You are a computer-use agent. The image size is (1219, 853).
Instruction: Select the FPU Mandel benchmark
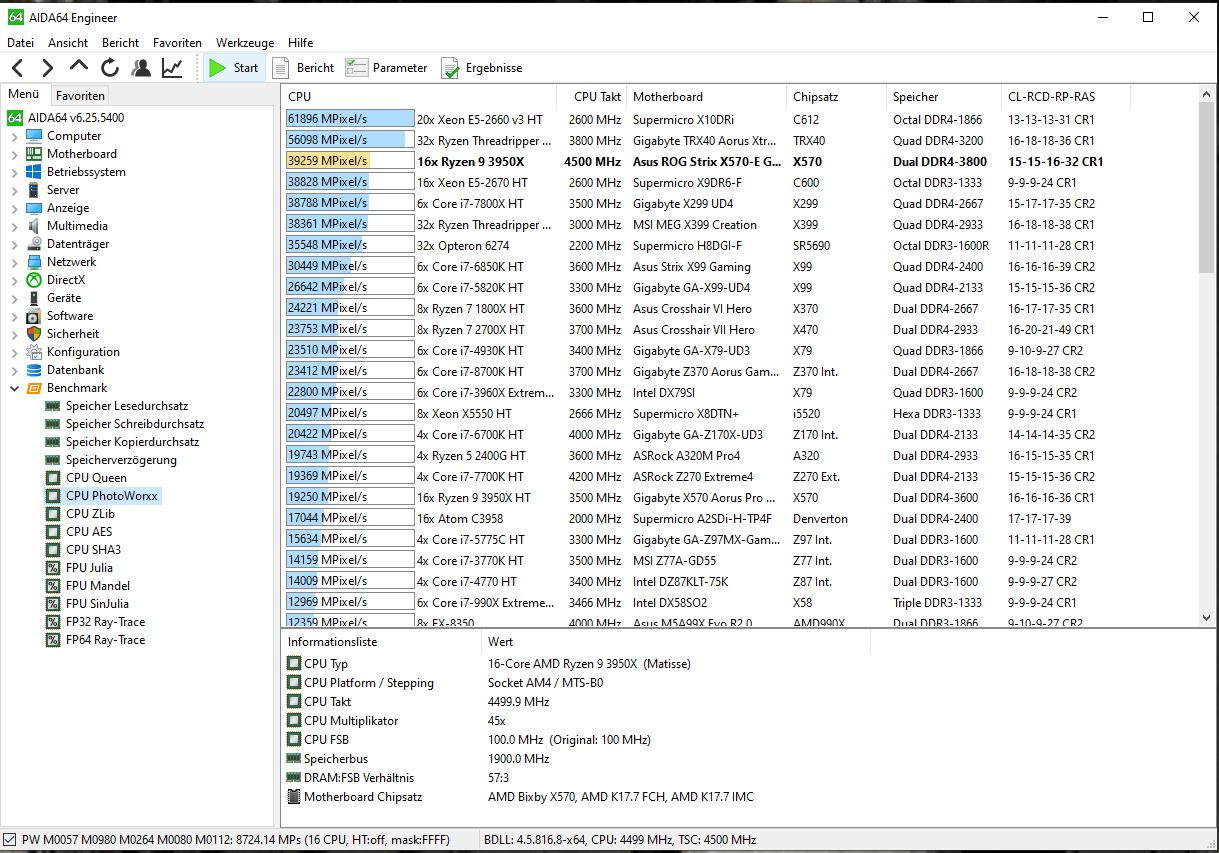tap(98, 586)
